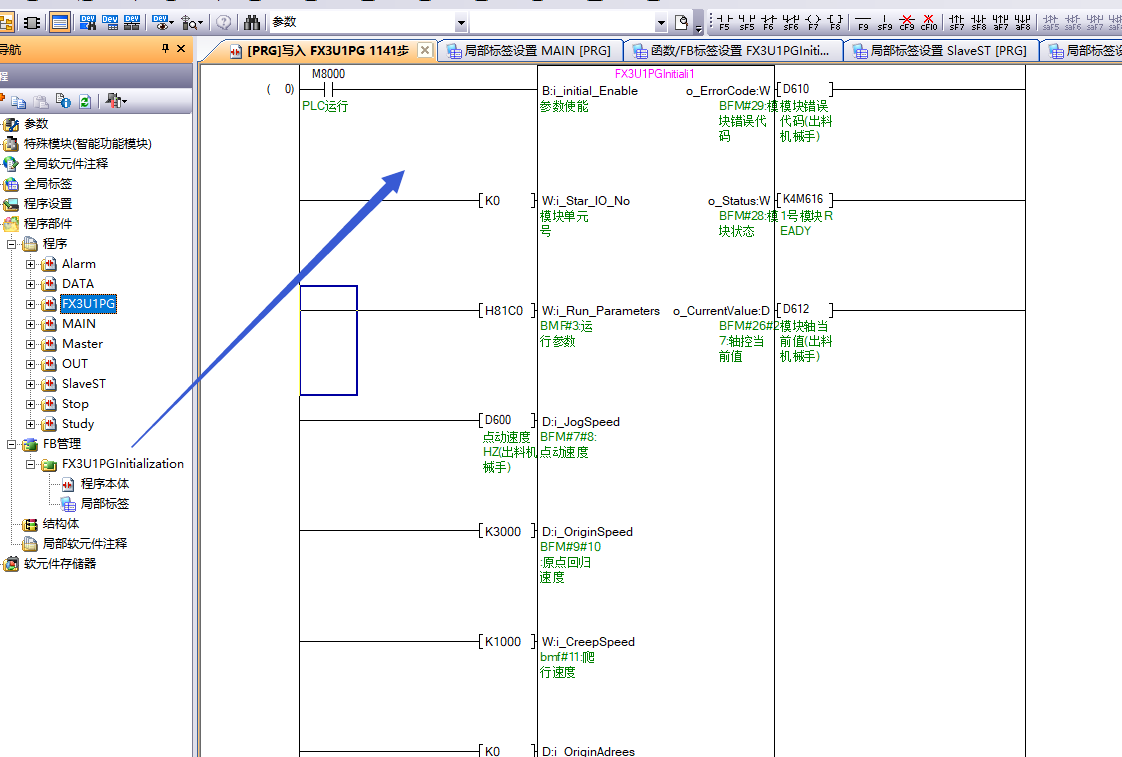Viewport: 1122px width, 757px height.
Task: Select the 软元件存储器 tree item
Action: tap(59, 564)
